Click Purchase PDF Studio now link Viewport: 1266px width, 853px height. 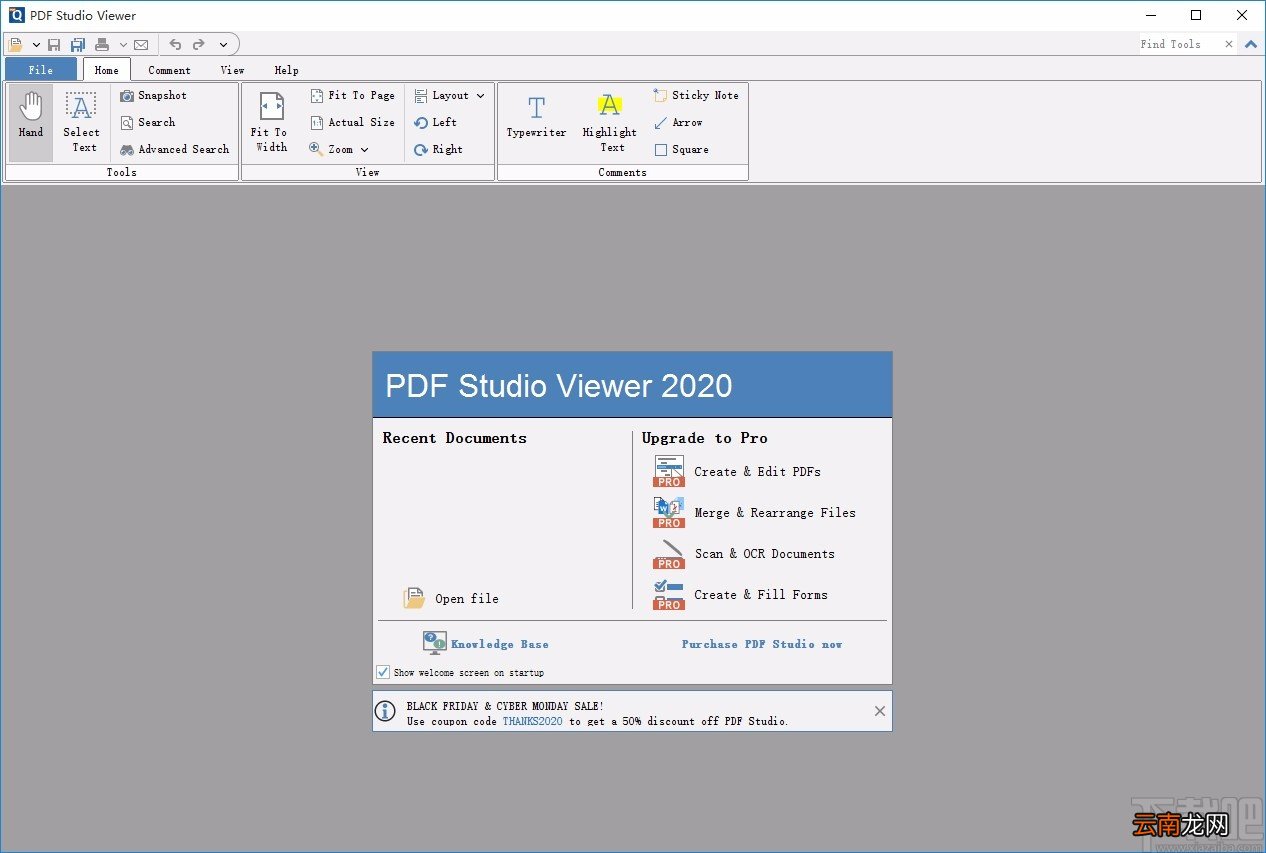pos(762,644)
